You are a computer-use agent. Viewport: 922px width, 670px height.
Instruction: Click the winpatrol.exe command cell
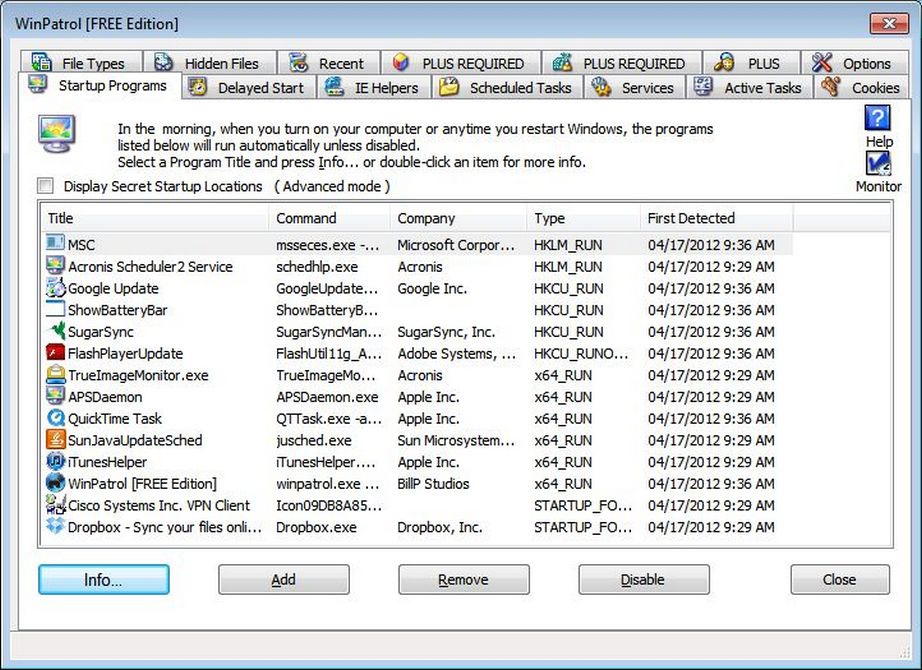(328, 484)
